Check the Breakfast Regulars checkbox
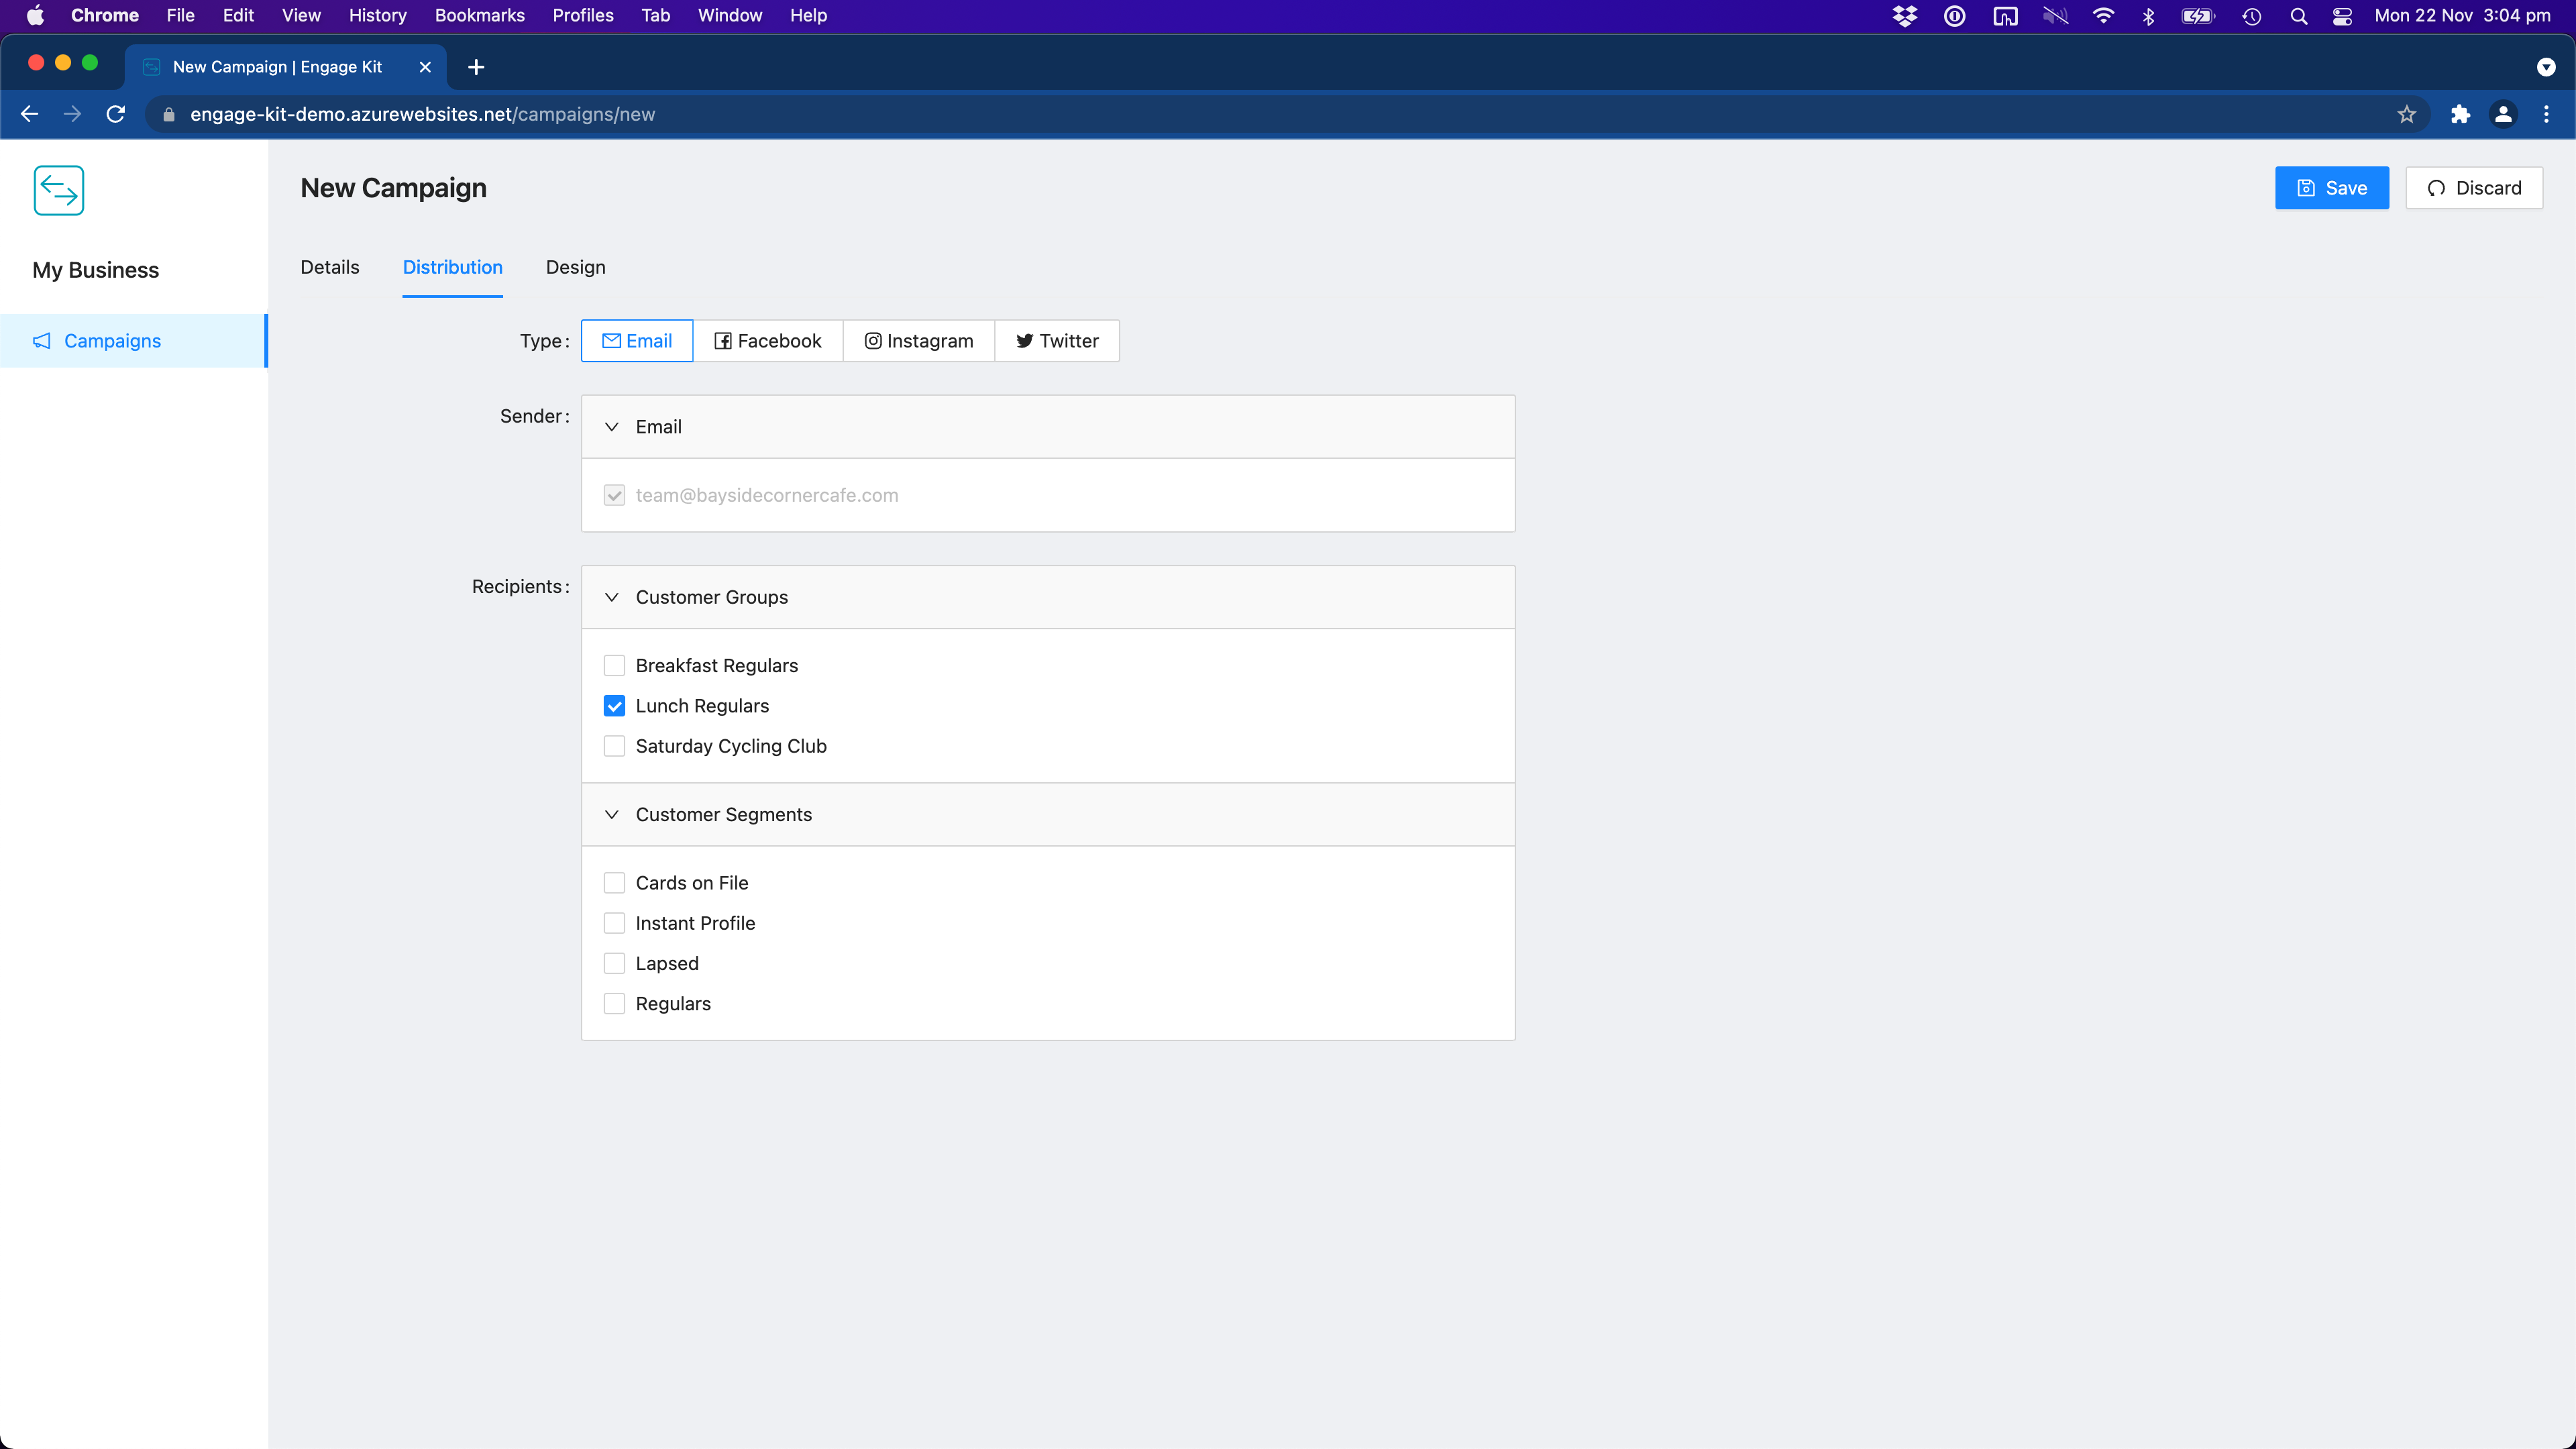 [614, 665]
